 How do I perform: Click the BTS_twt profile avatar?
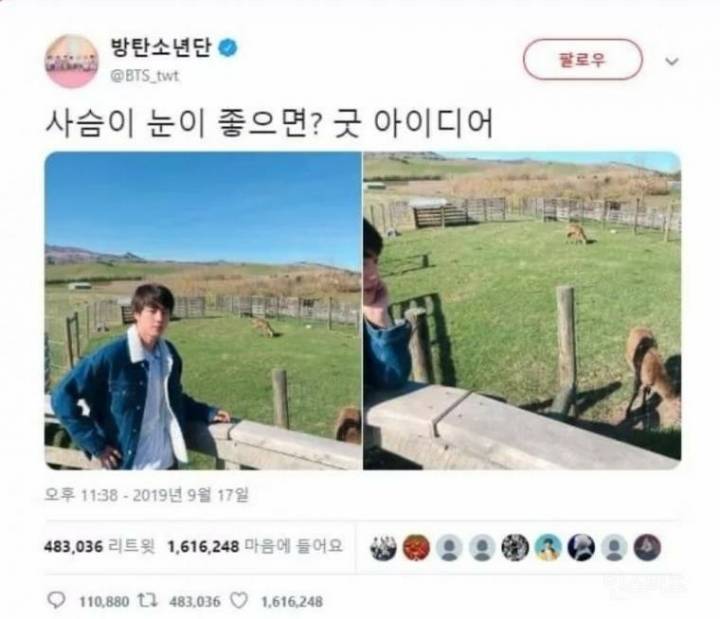pyautogui.click(x=71, y=61)
